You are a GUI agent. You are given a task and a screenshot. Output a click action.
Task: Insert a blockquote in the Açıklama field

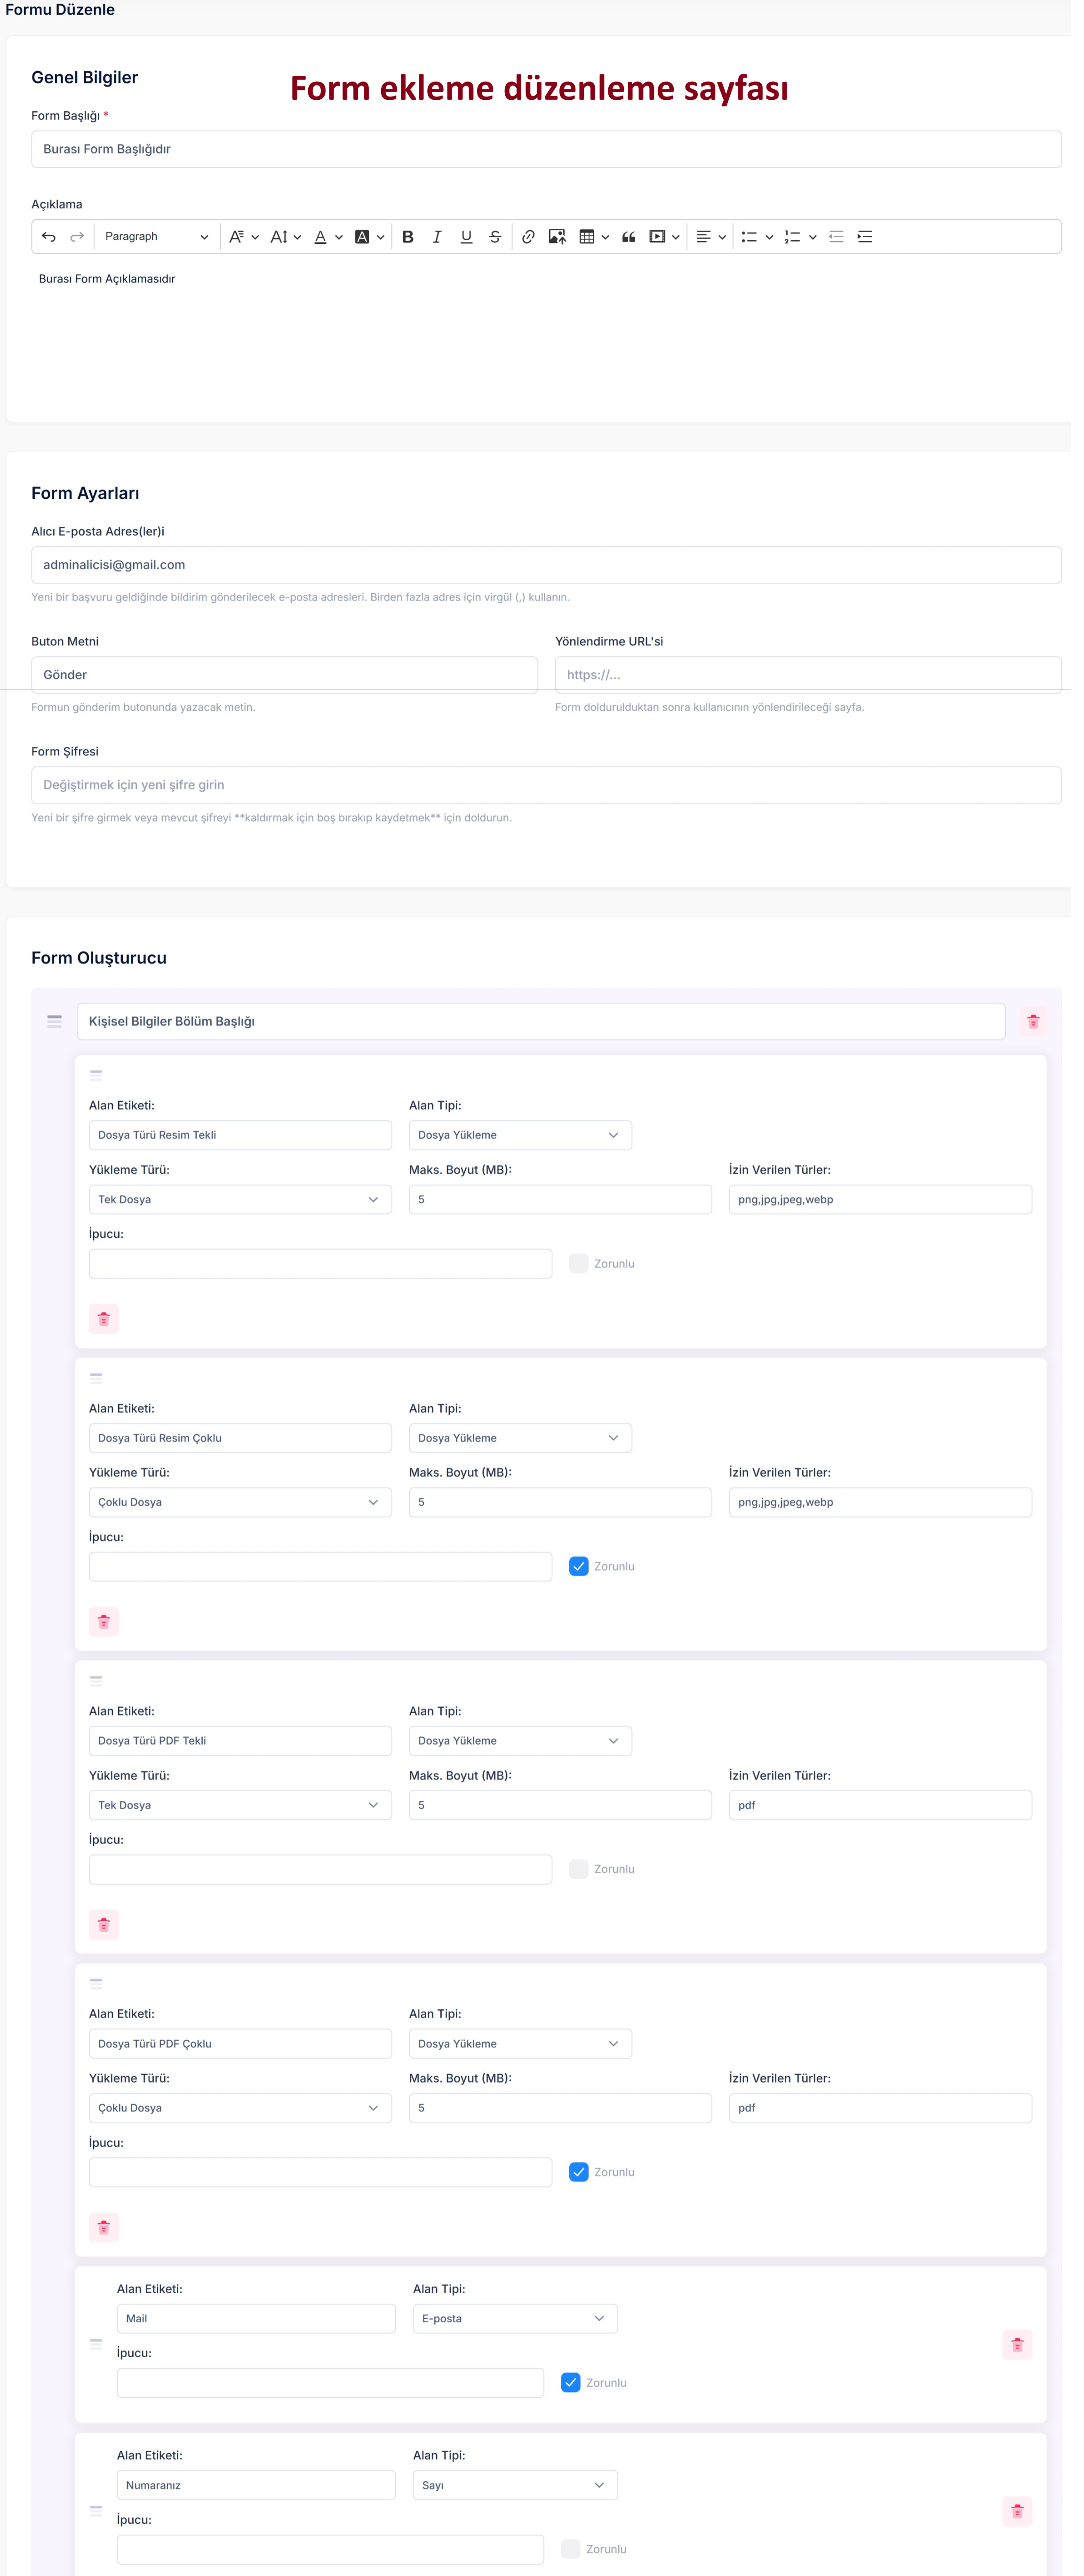(x=628, y=236)
